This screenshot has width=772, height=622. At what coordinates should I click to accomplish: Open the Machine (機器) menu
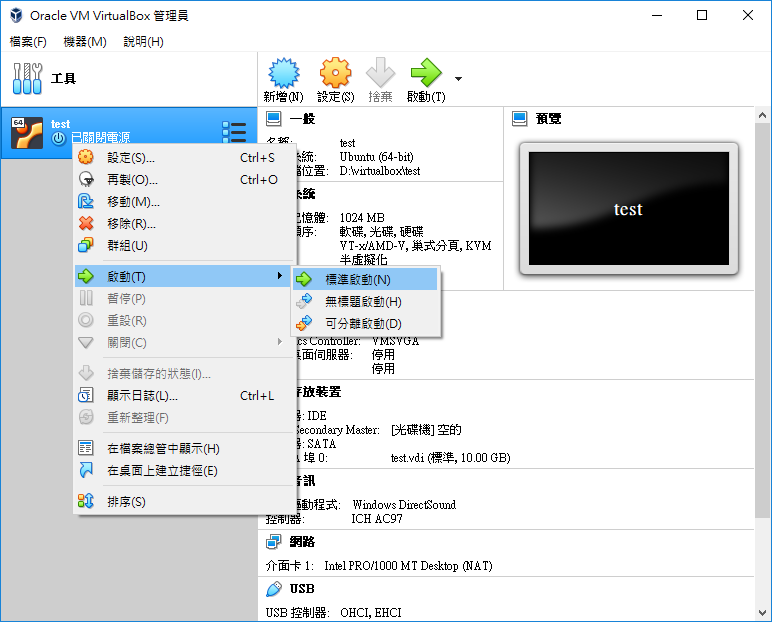[85, 42]
